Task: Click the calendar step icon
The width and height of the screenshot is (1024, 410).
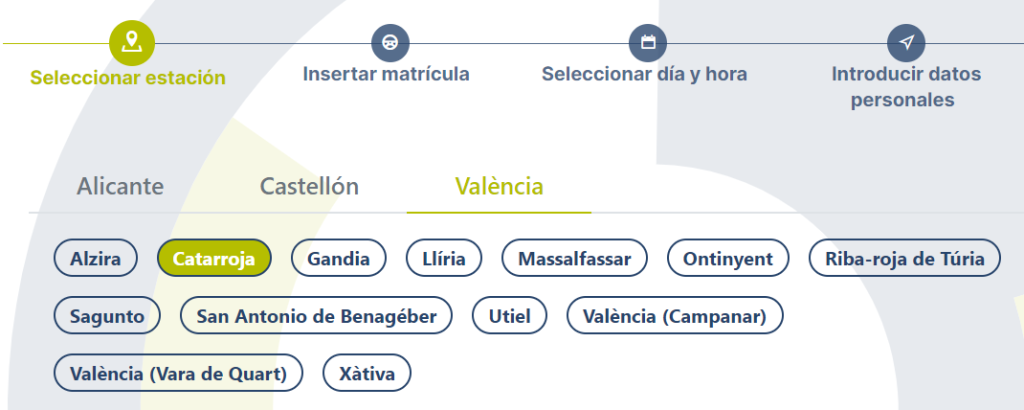Action: (x=647, y=43)
